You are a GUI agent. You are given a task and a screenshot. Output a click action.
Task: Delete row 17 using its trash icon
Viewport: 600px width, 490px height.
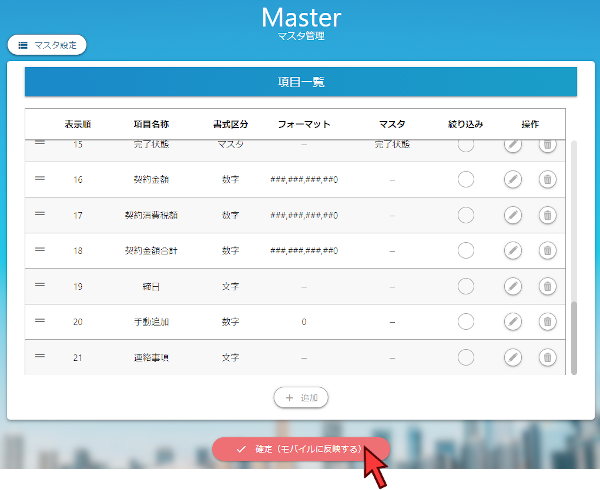tap(547, 215)
